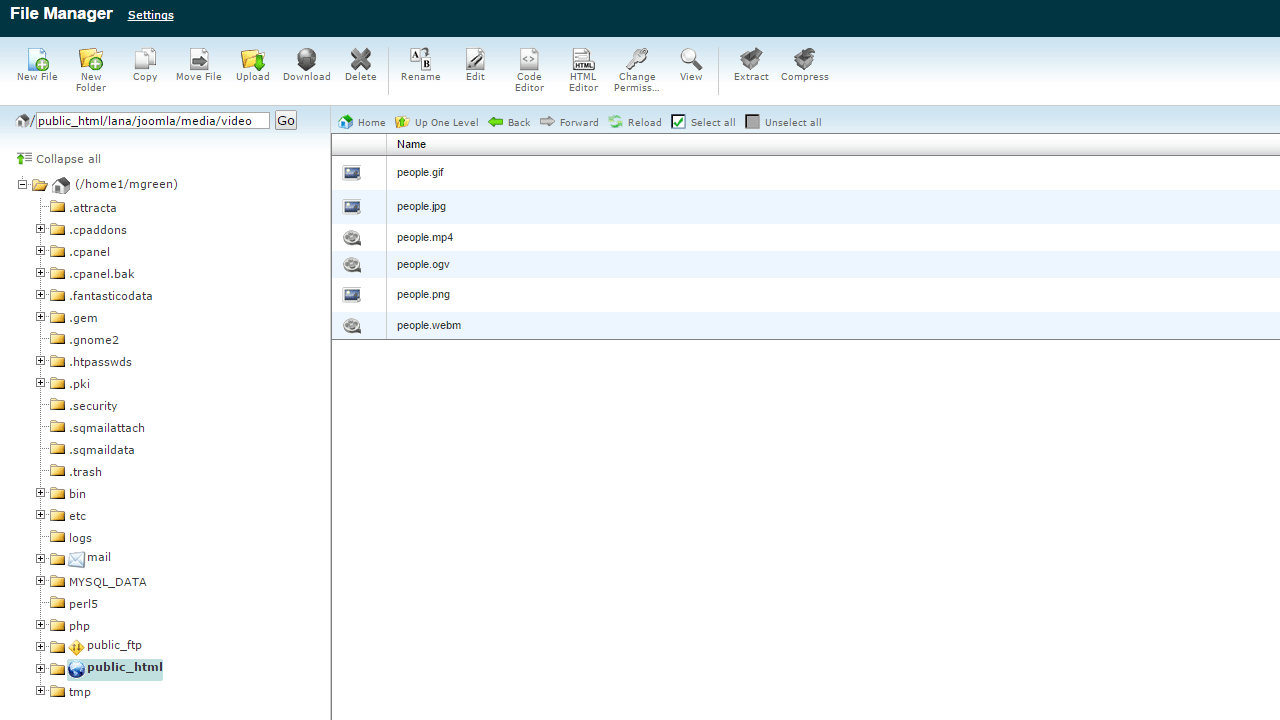Sort by the Name column header

coord(411,145)
